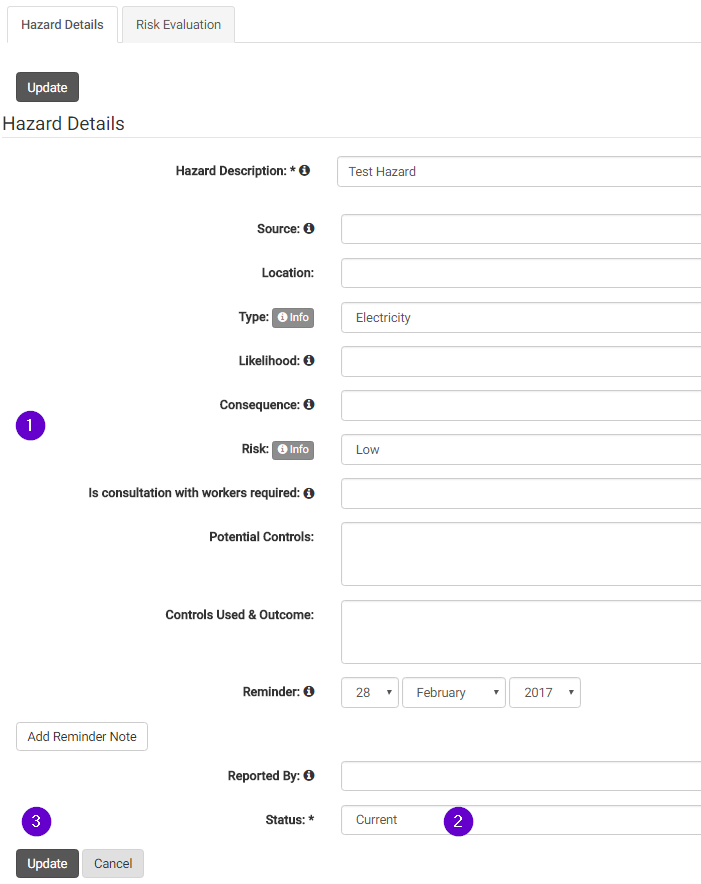Open the reminder day dropdown showing 28
The height and width of the screenshot is (884, 701).
tap(370, 692)
